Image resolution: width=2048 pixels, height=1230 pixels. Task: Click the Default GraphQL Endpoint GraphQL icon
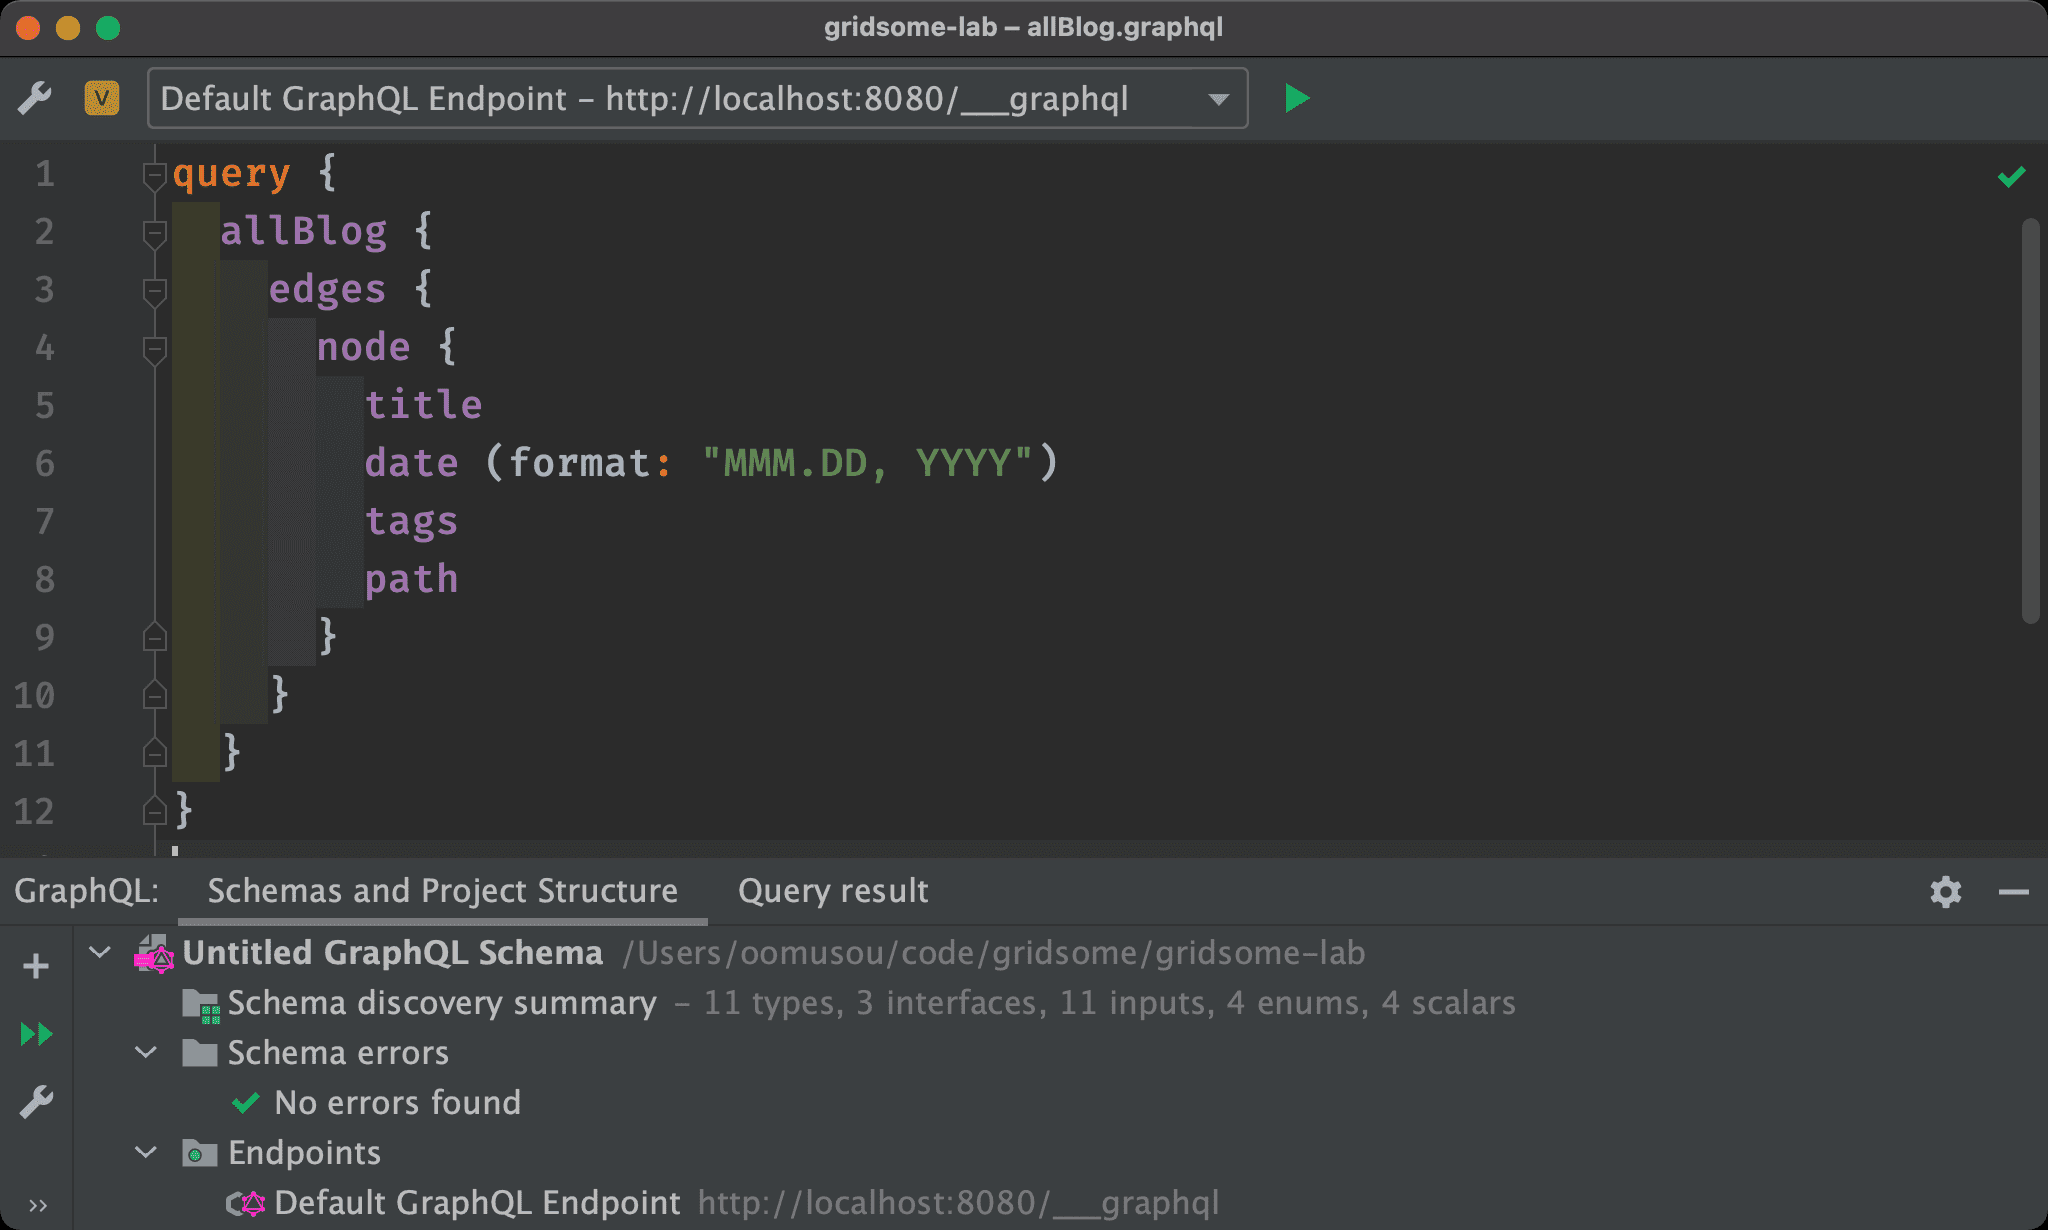pyautogui.click(x=247, y=1203)
